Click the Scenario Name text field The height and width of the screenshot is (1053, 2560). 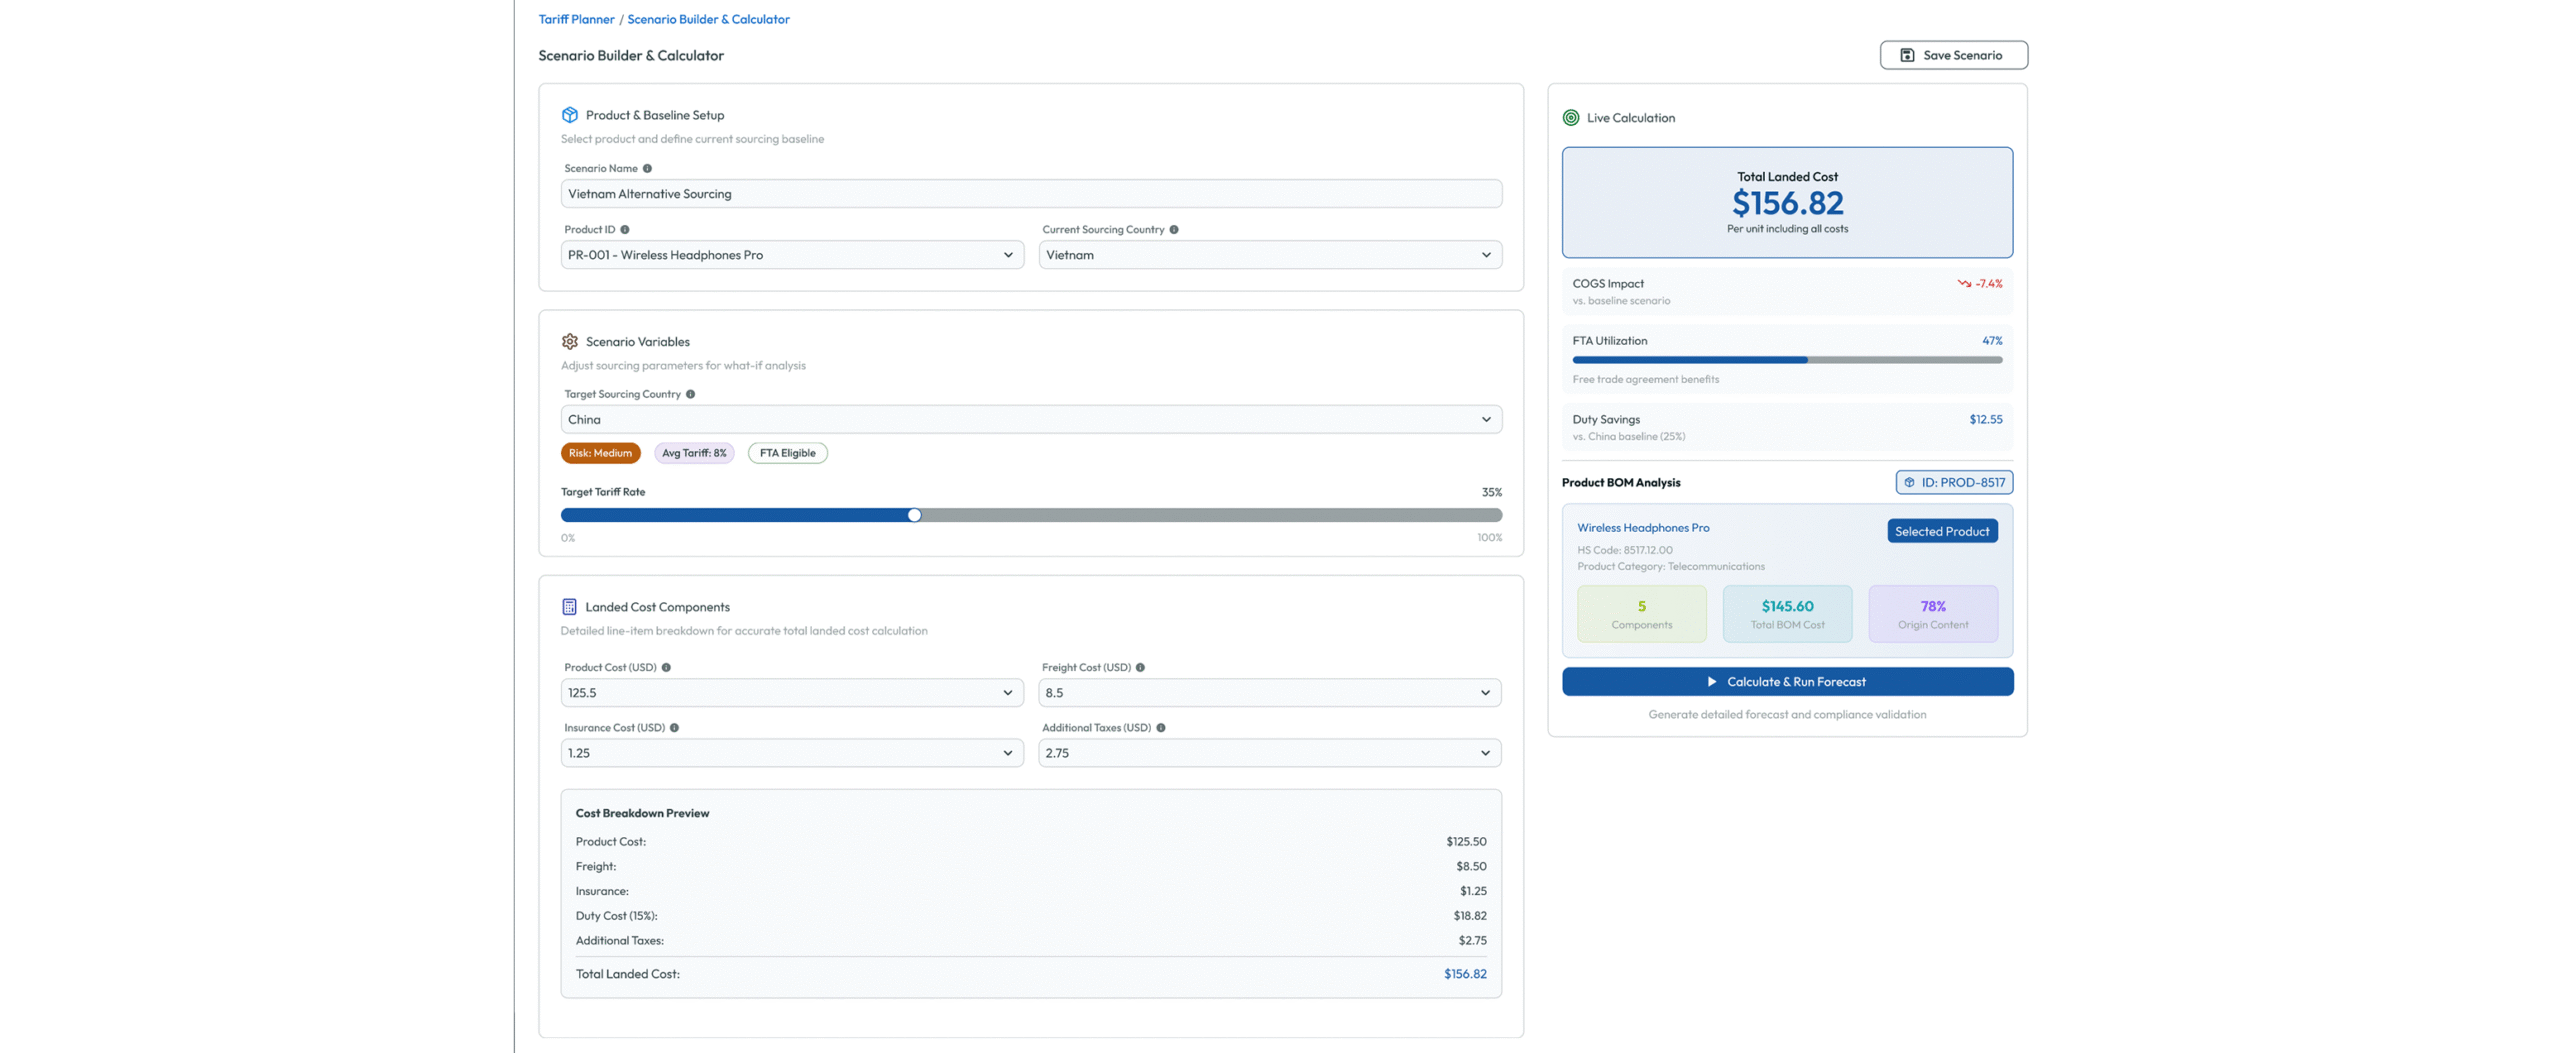point(1030,194)
